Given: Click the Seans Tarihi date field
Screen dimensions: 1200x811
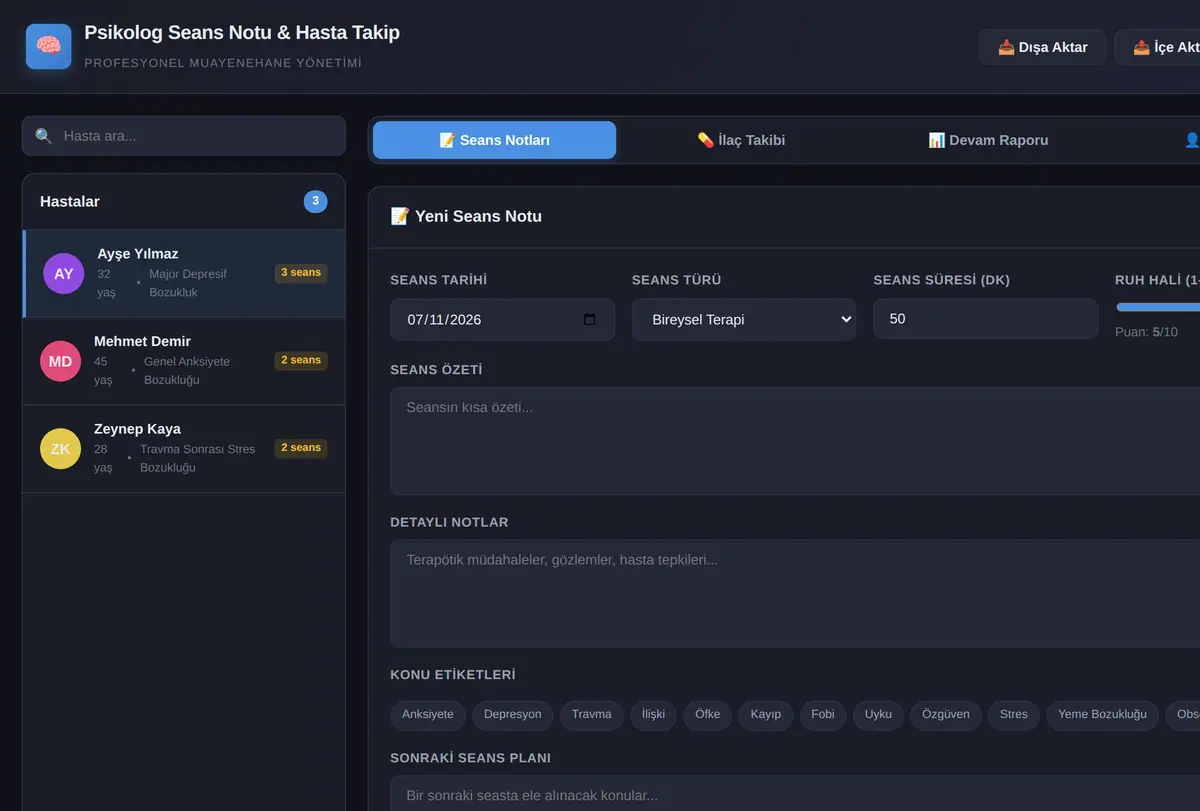Looking at the screenshot, I should tap(502, 320).
